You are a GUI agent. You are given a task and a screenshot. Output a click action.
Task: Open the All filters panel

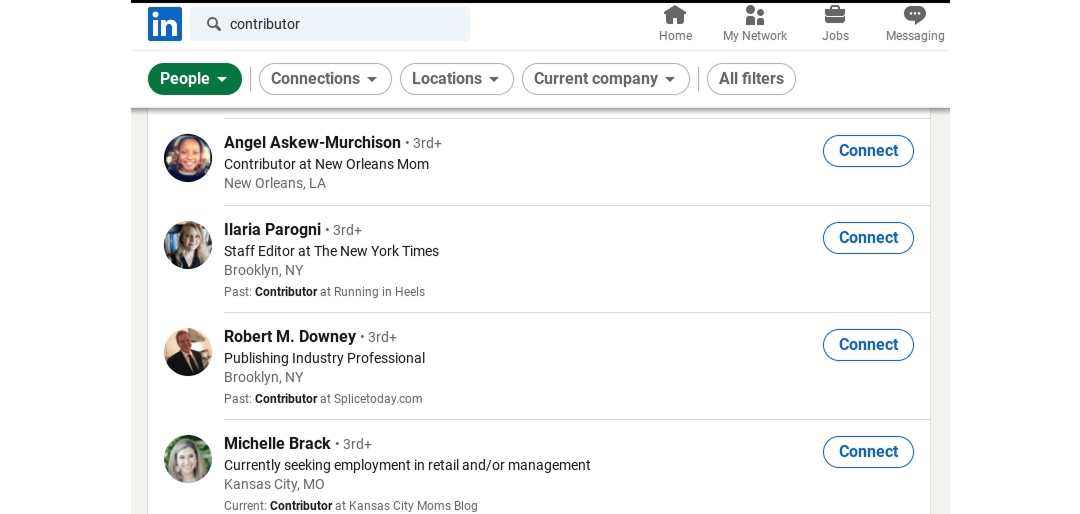(751, 79)
